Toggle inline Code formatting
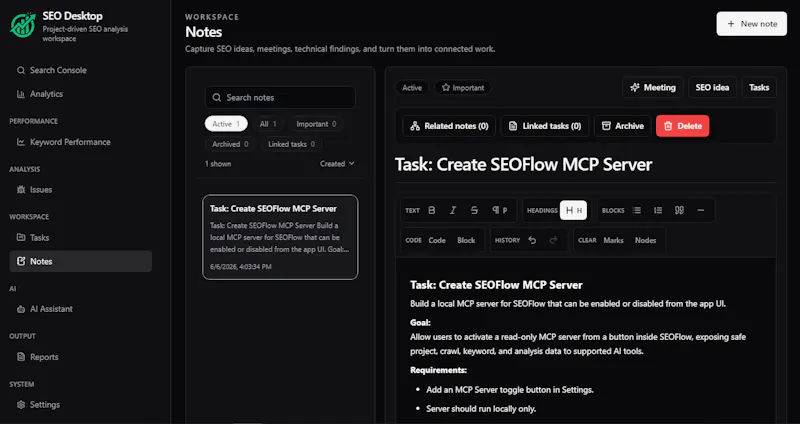Image resolution: width=800 pixels, height=424 pixels. [x=437, y=240]
